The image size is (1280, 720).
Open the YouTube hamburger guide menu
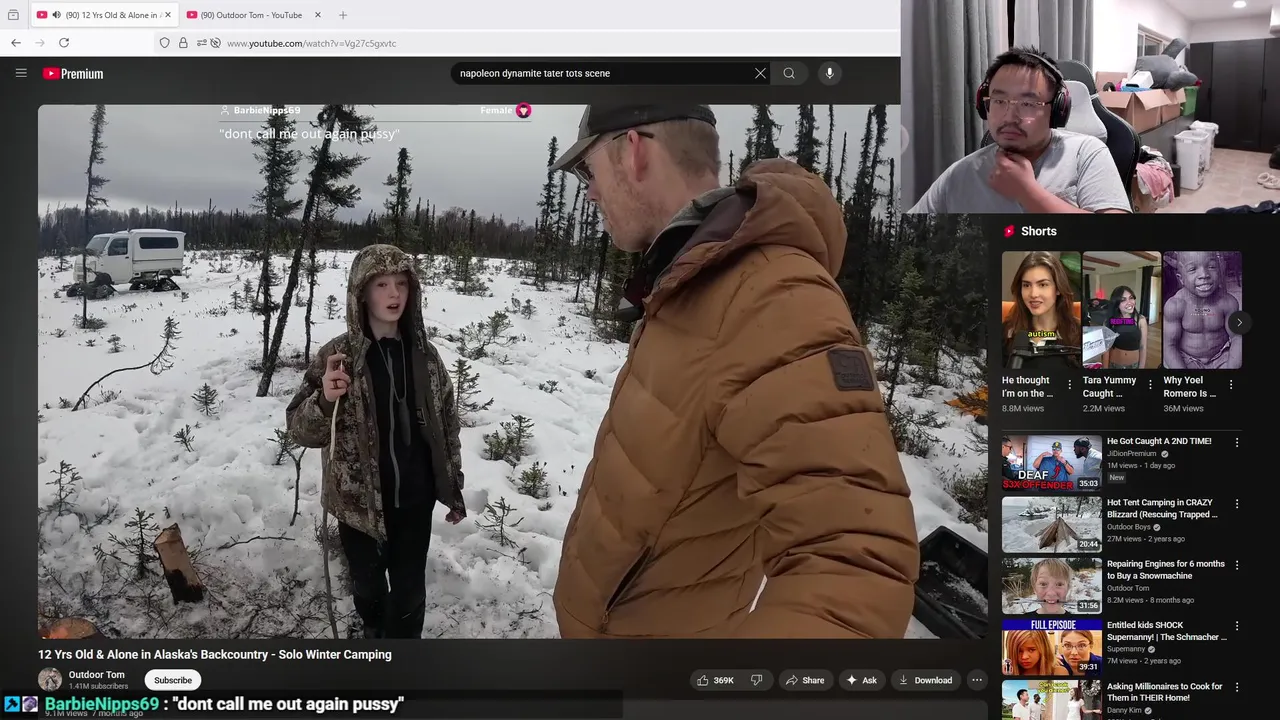point(21,73)
